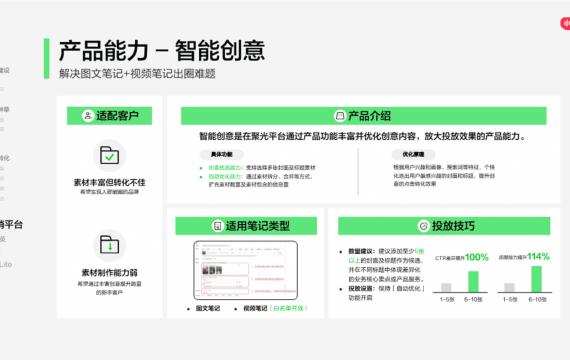Click the green 100% CTR value
Screen dimensions: 570x360
(477, 257)
